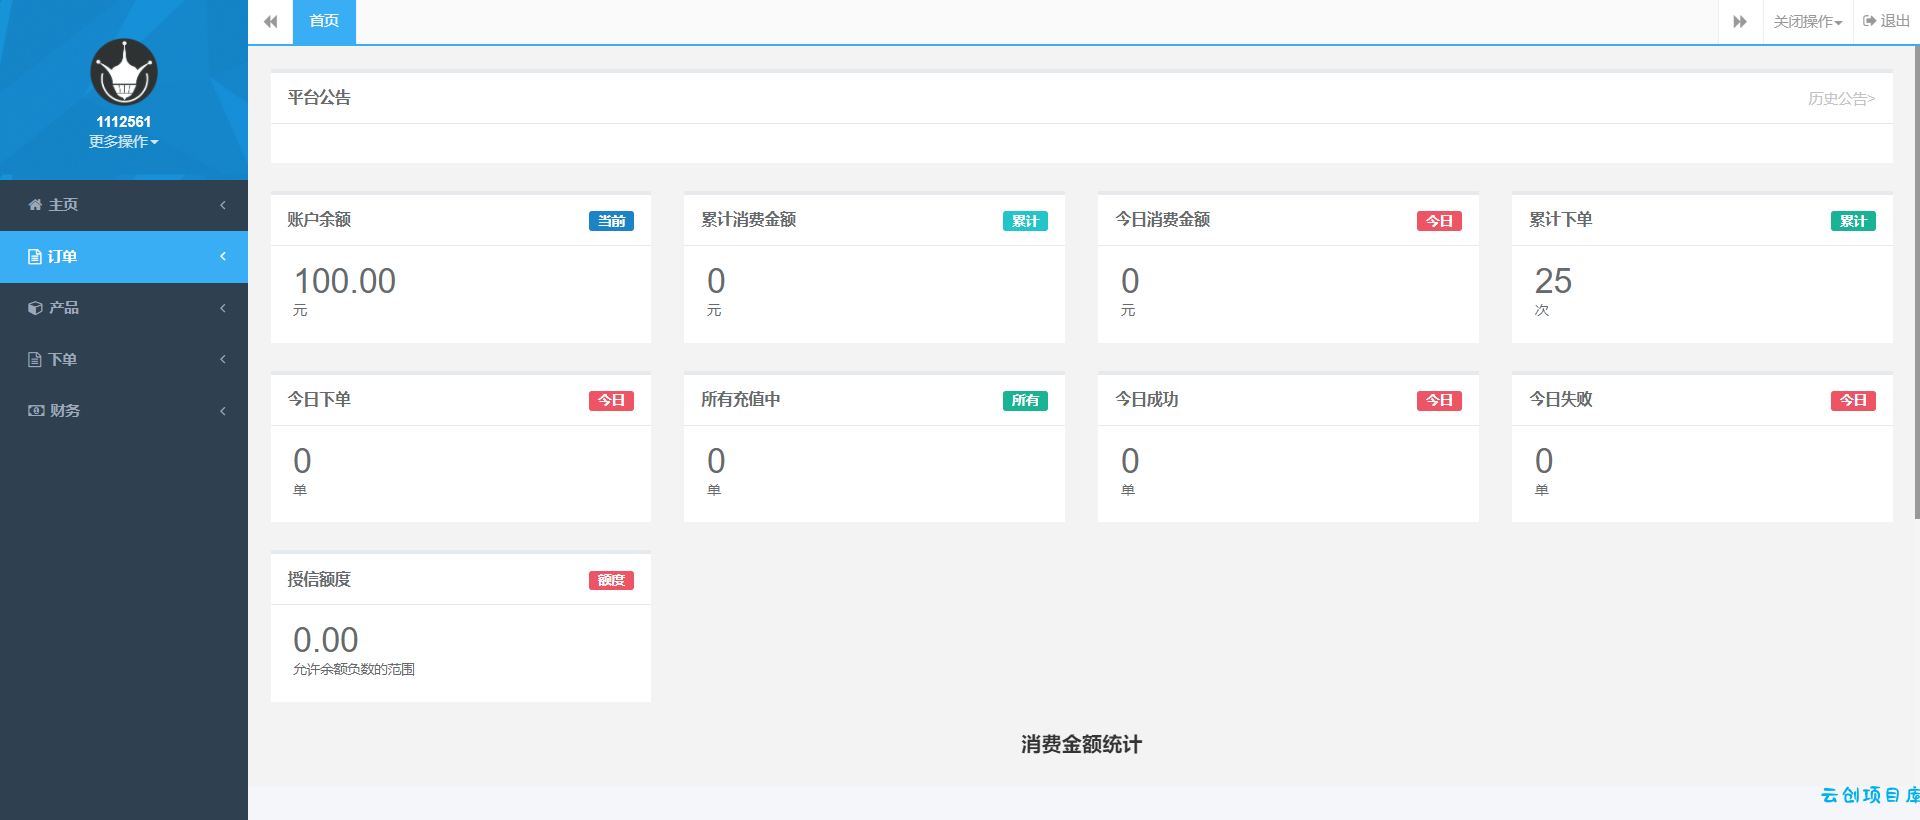Open the 下单 sidebar menu
1920x820 pixels.
[x=124, y=360]
